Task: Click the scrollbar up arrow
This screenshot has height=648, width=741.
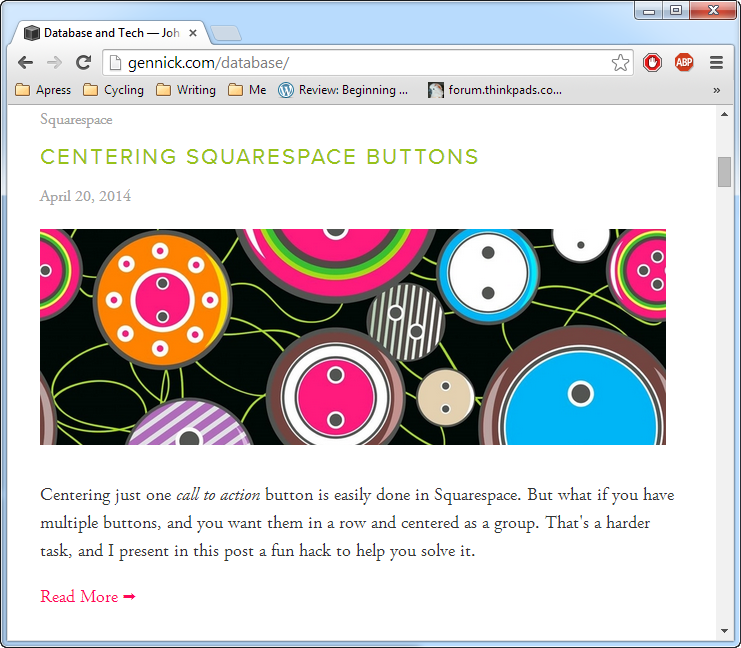Action: click(x=724, y=114)
